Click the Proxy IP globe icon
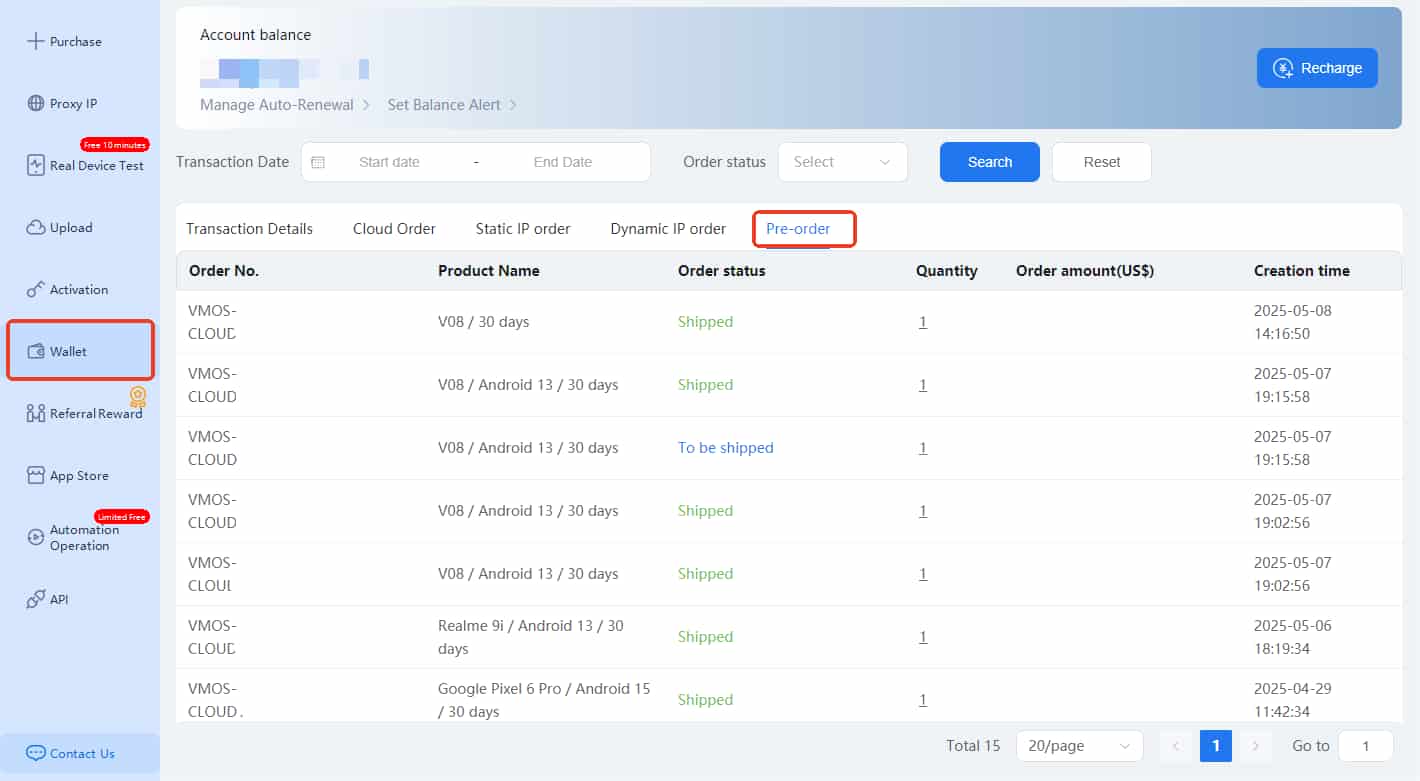Image resolution: width=1420 pixels, height=781 pixels. point(36,103)
